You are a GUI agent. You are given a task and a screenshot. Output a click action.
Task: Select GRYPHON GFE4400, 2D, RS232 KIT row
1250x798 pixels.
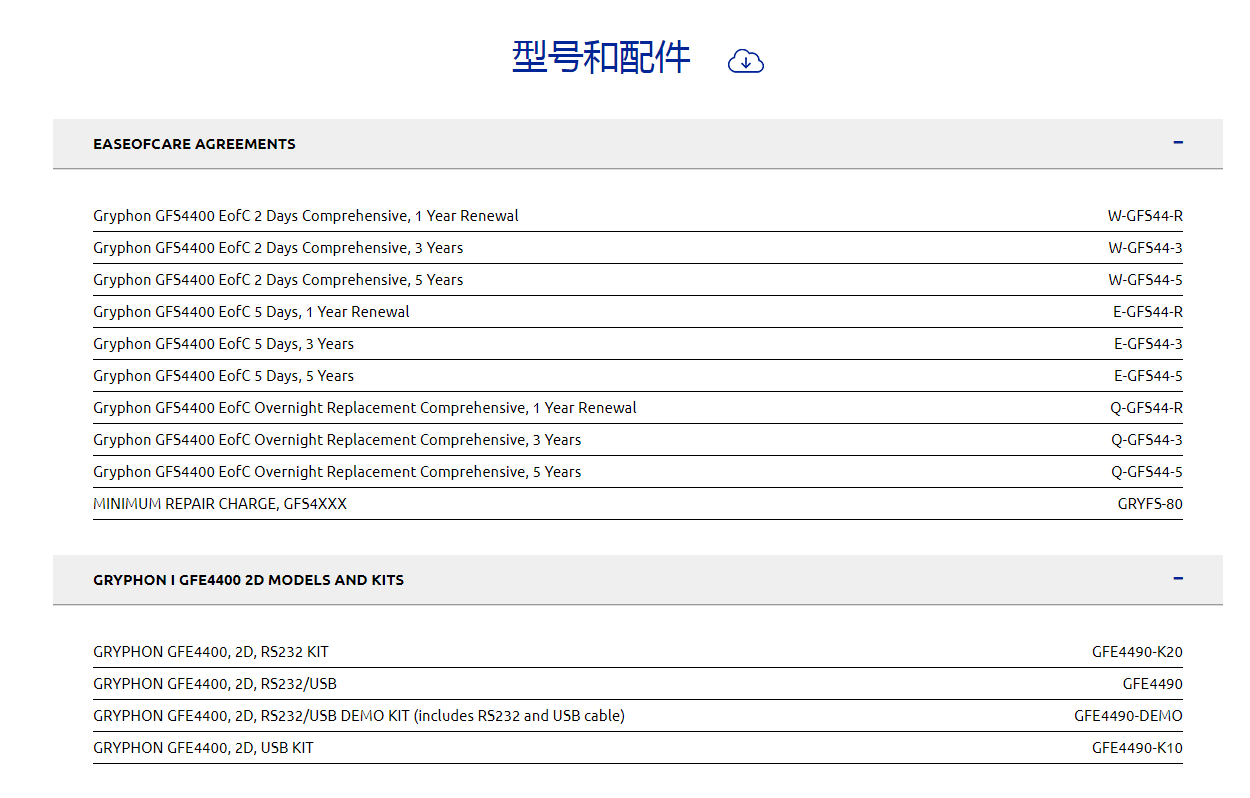[211, 652]
